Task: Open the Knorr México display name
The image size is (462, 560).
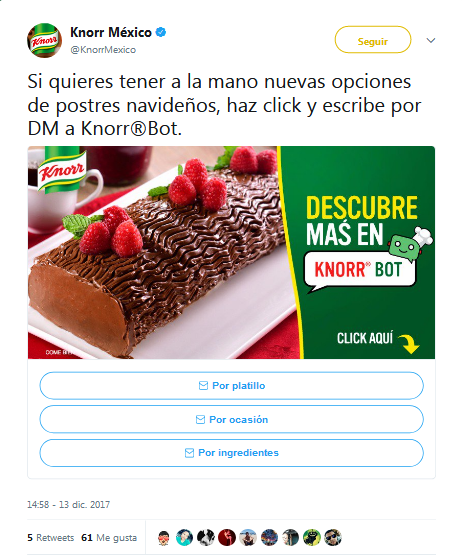Action: [x=111, y=32]
